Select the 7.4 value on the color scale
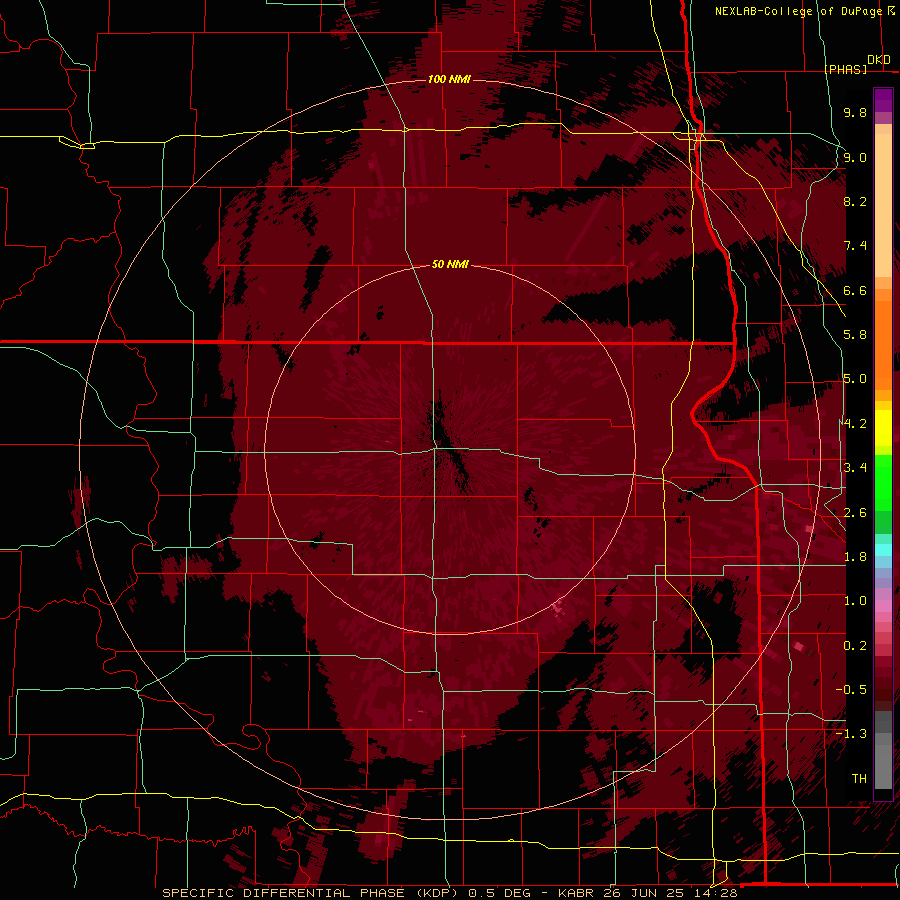900x900 pixels. pos(855,246)
